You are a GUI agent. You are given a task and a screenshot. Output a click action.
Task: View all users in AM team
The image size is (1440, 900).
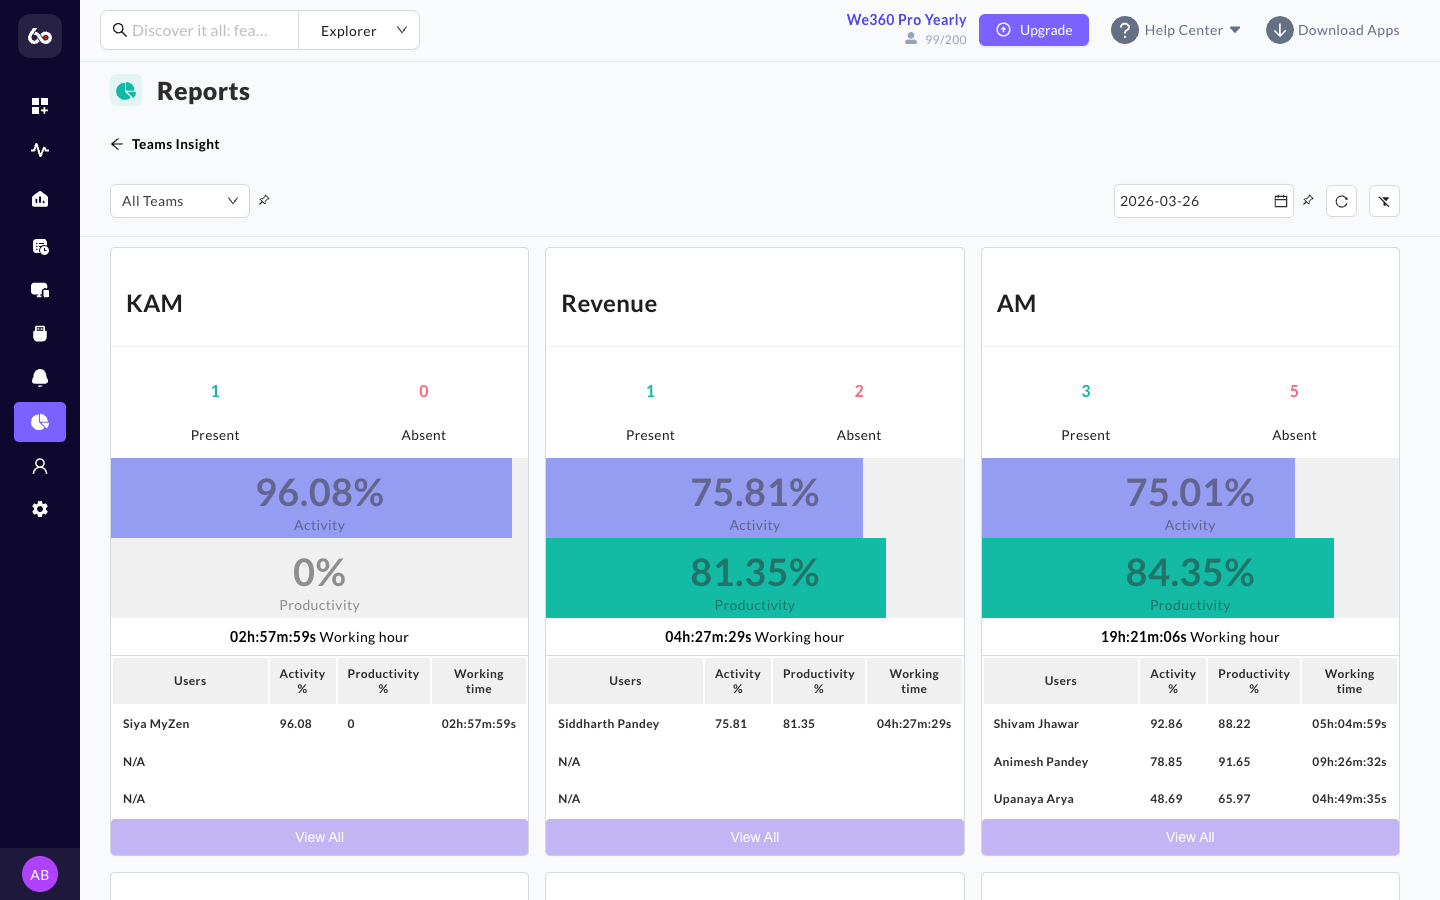coord(1190,837)
